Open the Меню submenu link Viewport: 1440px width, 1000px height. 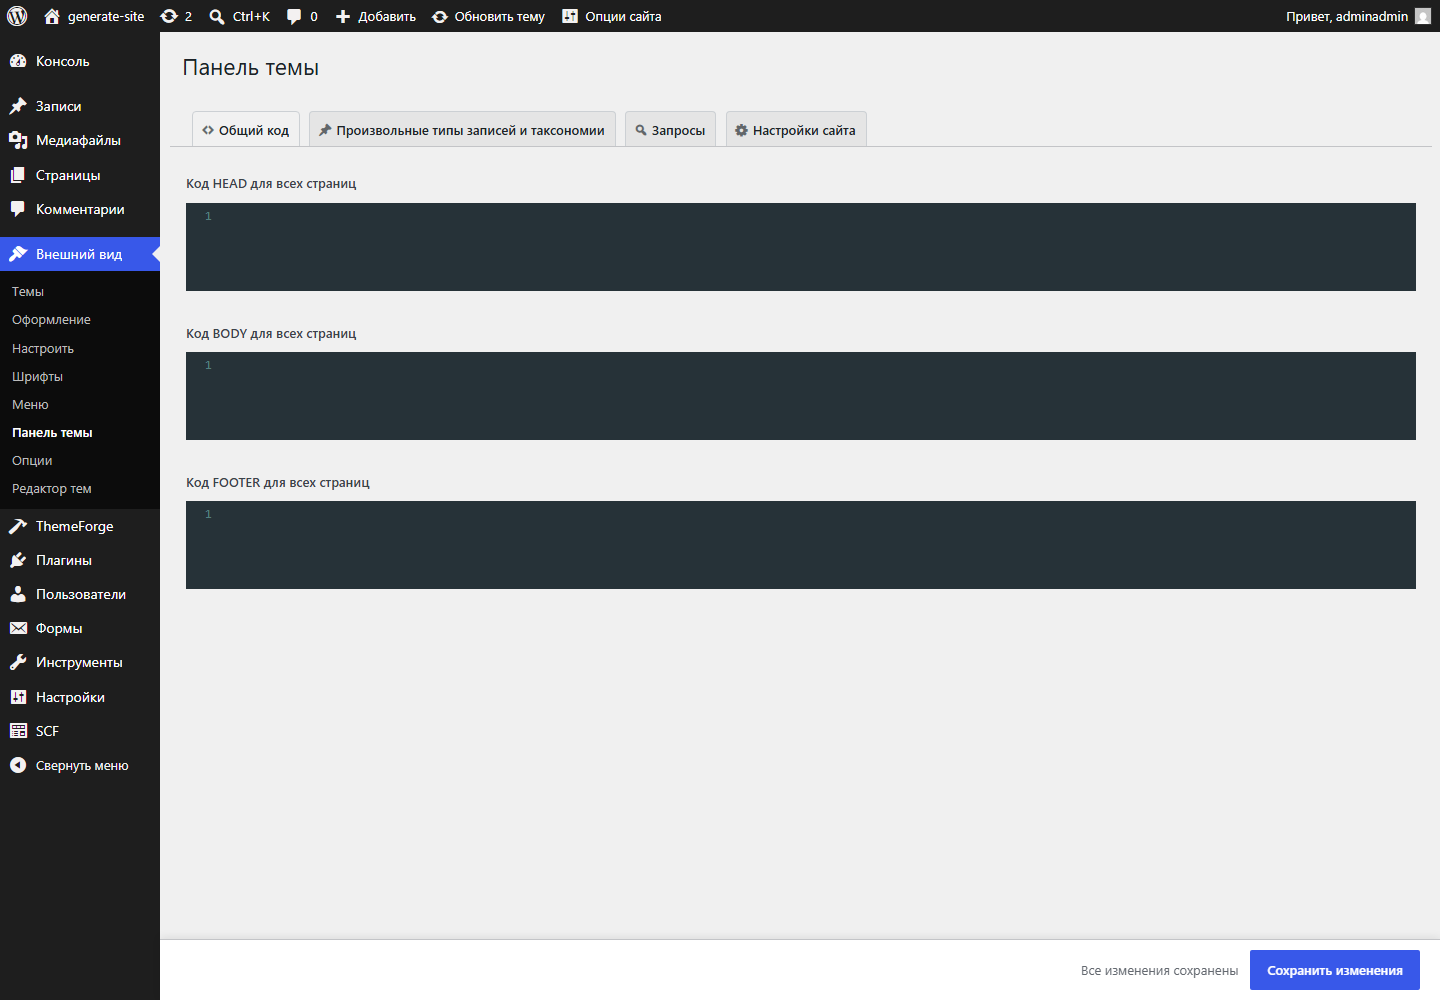pos(30,404)
